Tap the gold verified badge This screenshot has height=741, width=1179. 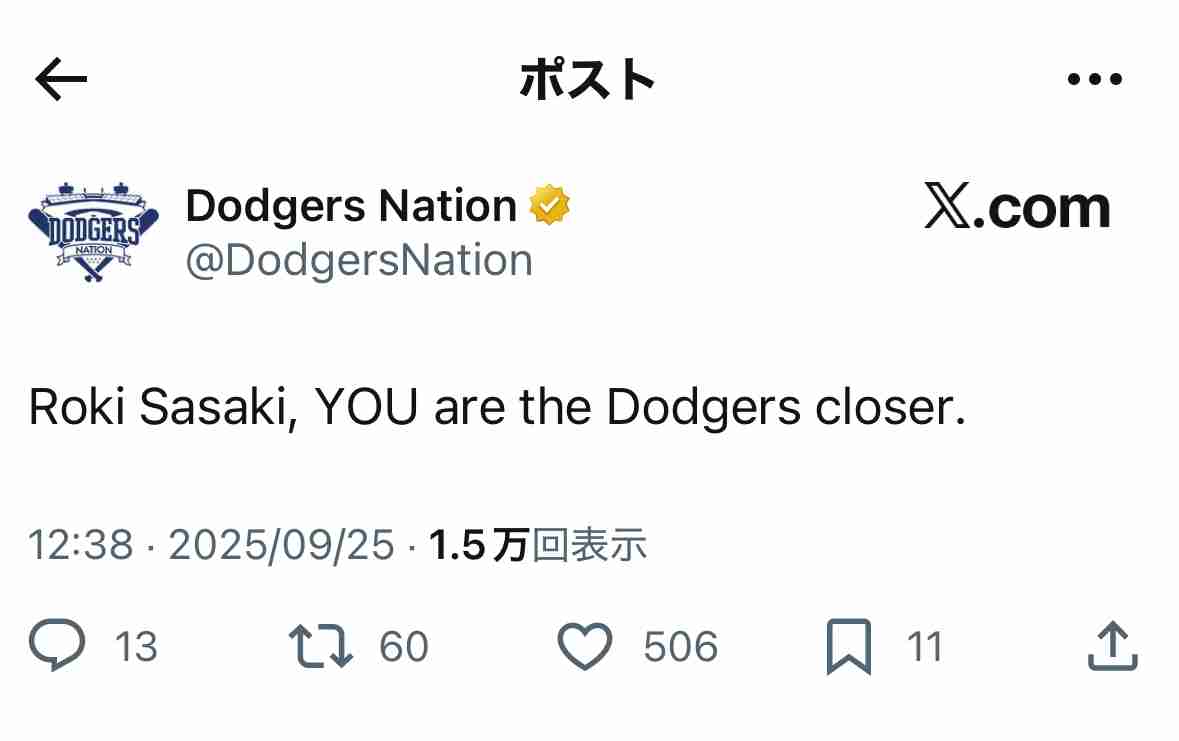tap(549, 205)
